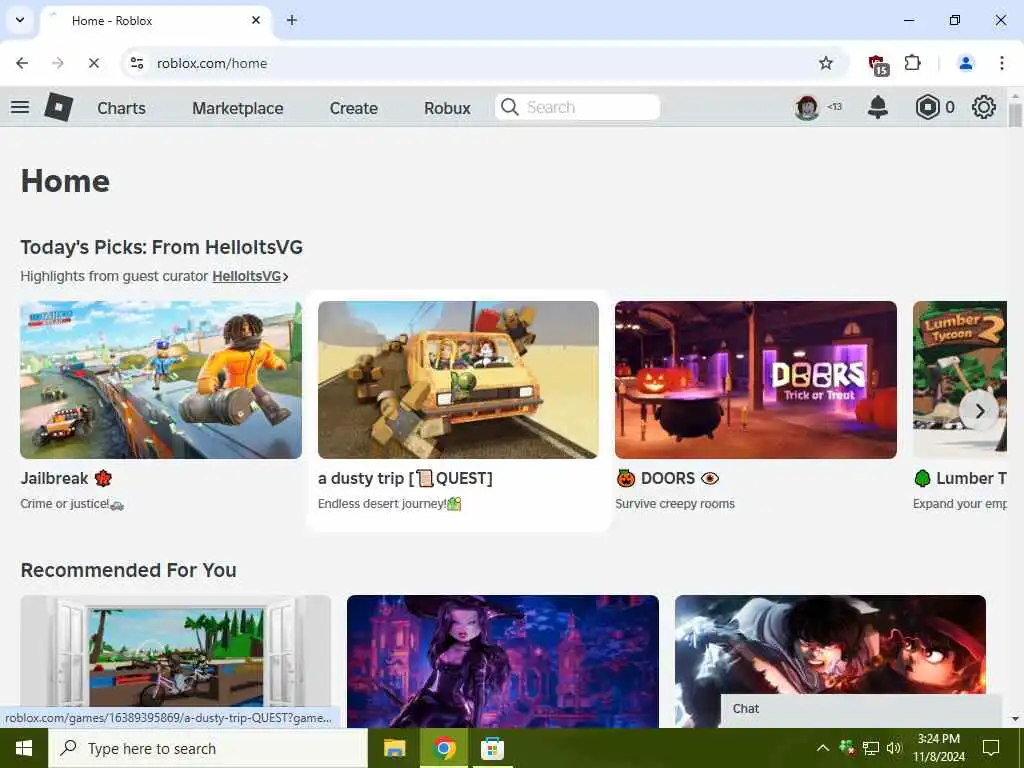Open the Lumber Tycoon 2 thumbnail
This screenshot has height=768, width=1024.
point(960,379)
